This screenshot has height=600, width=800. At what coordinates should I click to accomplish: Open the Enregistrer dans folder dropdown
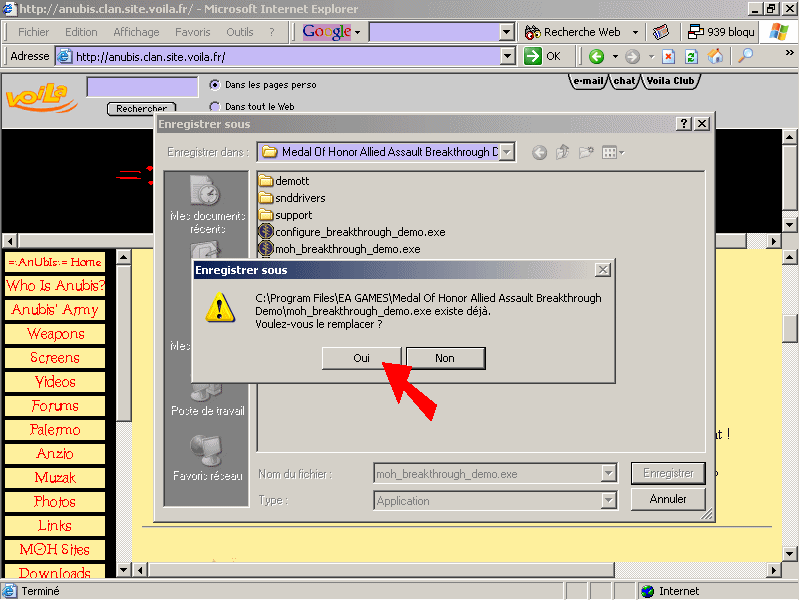point(507,152)
